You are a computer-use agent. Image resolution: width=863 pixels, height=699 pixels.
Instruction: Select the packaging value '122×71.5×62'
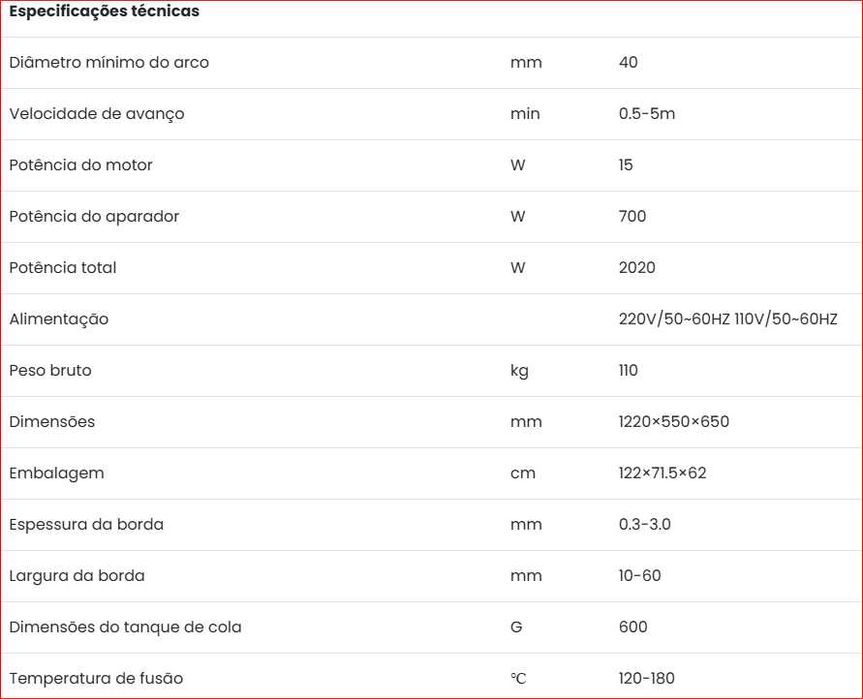pos(662,473)
